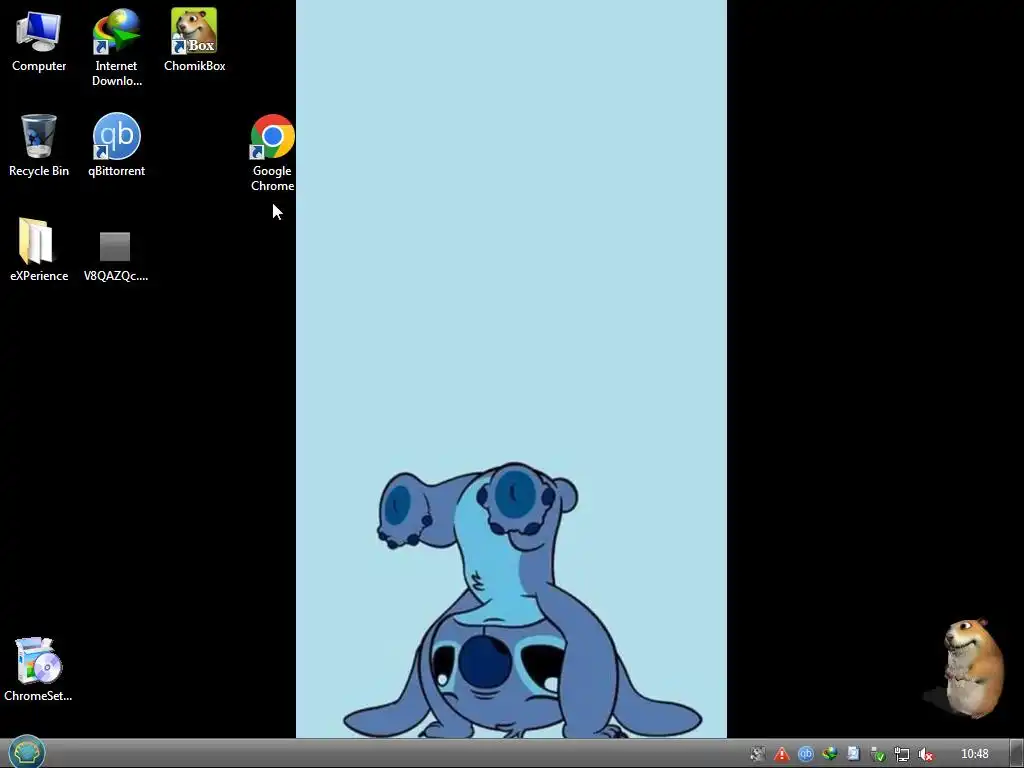
Task: Click the taskbar clock showing 10:48
Action: point(974,754)
